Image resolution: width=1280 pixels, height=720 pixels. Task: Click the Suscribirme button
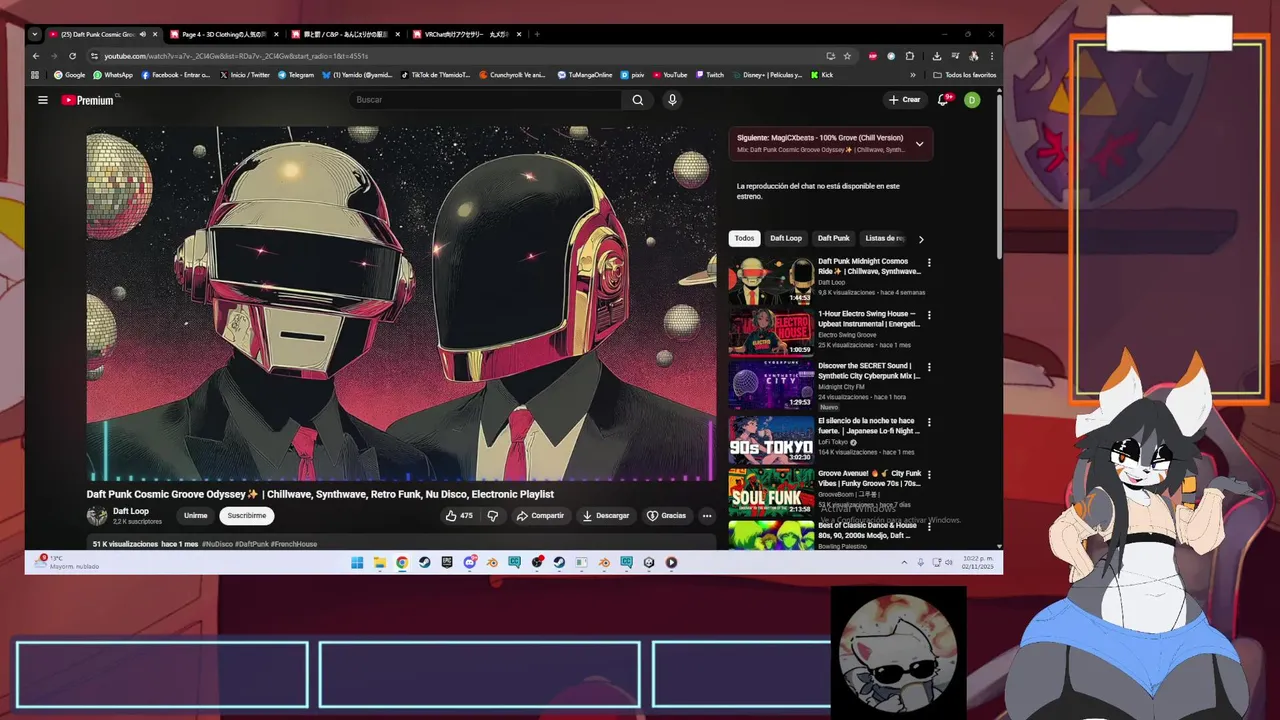[247, 516]
